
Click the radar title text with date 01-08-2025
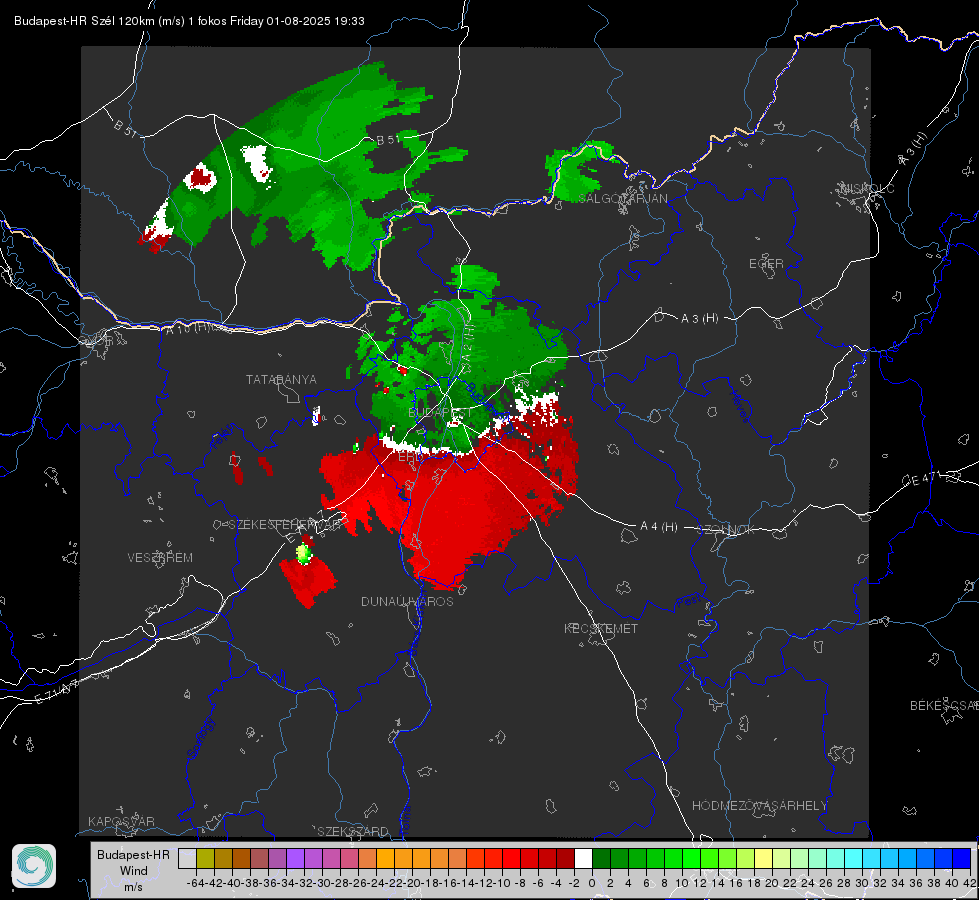coord(189,21)
